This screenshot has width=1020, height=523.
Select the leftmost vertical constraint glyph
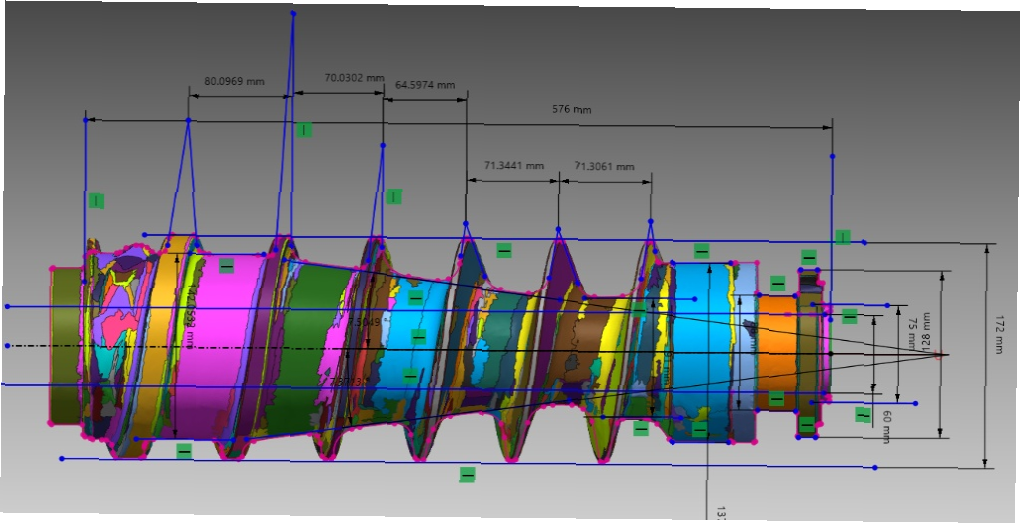(96, 200)
